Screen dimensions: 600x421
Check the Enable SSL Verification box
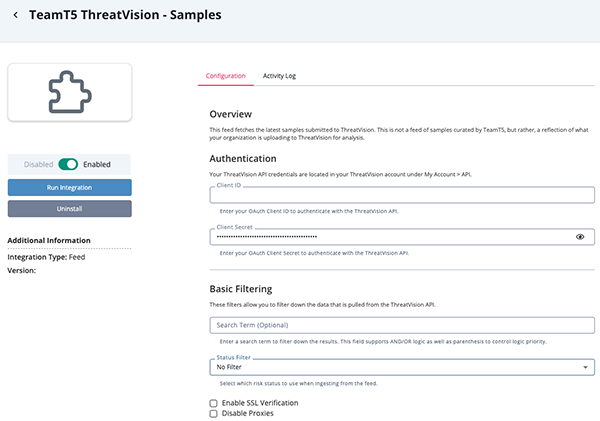coord(214,402)
